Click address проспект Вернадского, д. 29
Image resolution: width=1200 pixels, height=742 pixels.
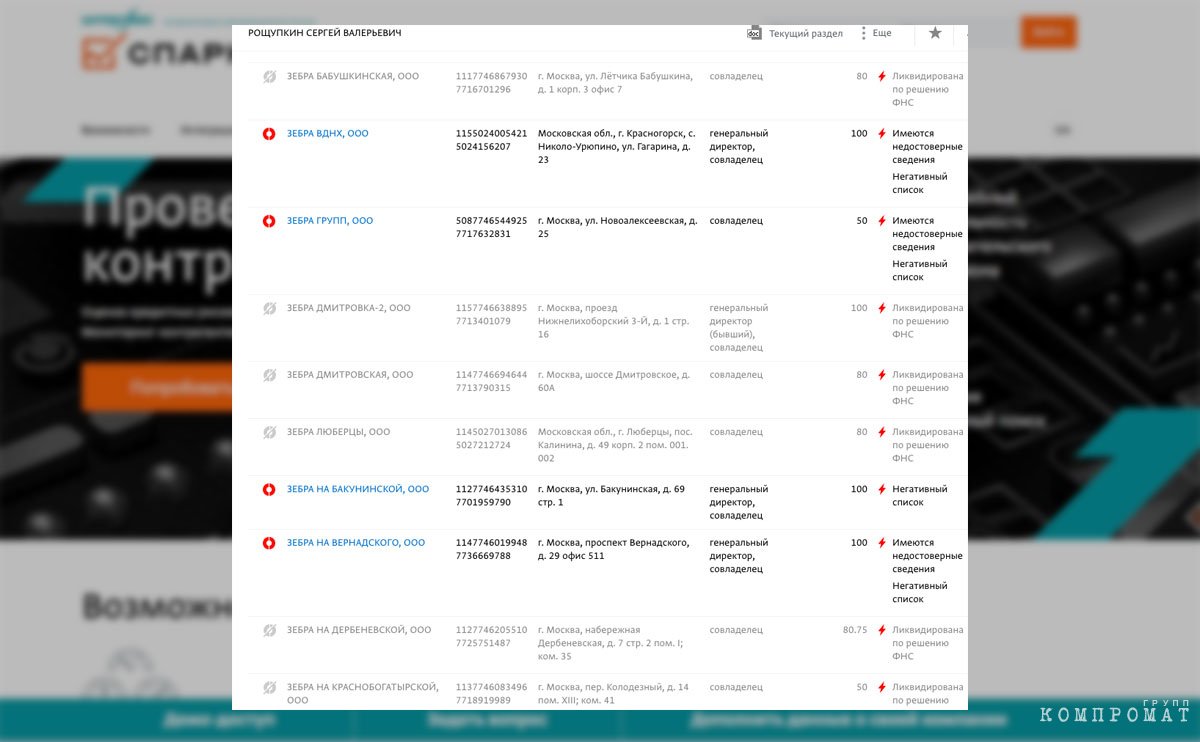[614, 549]
